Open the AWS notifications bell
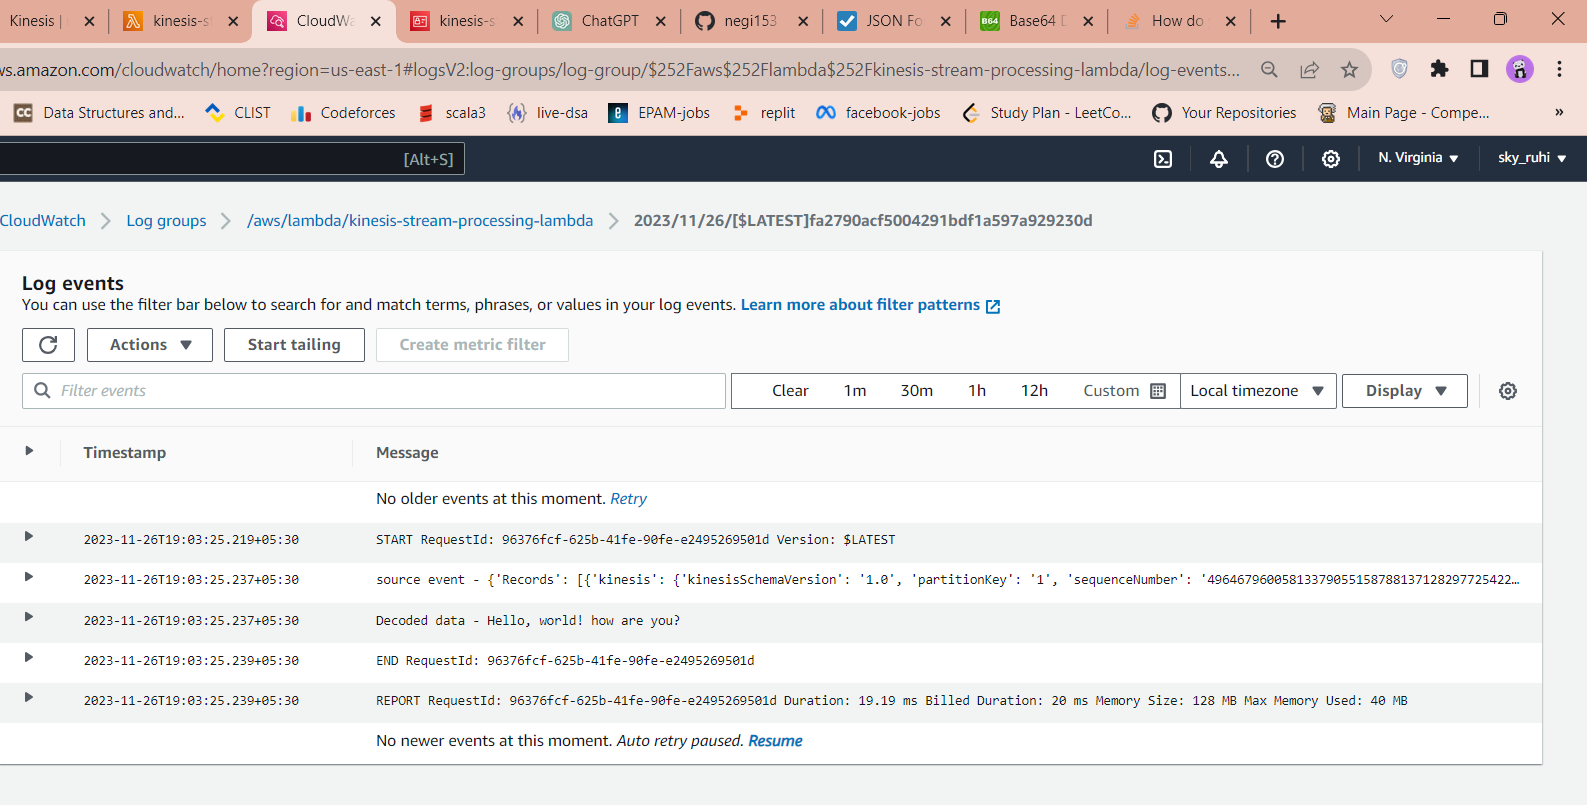Screen dimensions: 1587x805 [x=1219, y=159]
